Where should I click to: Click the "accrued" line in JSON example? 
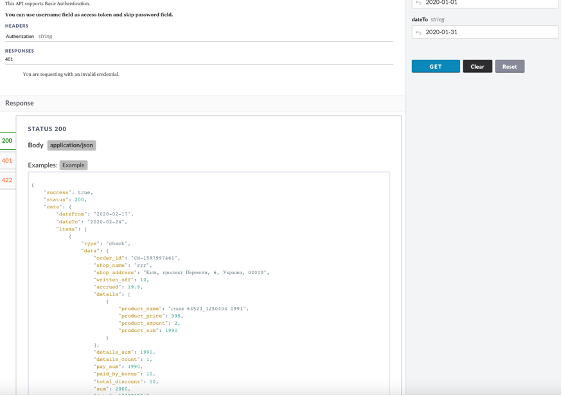(x=118, y=287)
